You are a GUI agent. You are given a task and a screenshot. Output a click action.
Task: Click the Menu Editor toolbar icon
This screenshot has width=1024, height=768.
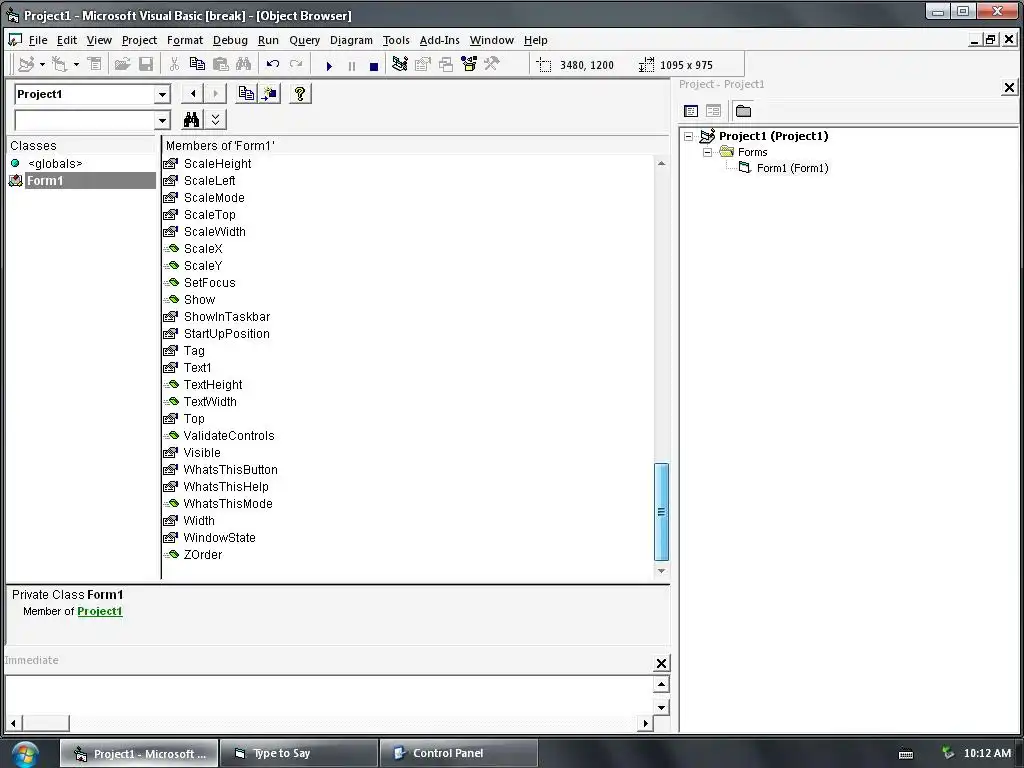coord(95,64)
